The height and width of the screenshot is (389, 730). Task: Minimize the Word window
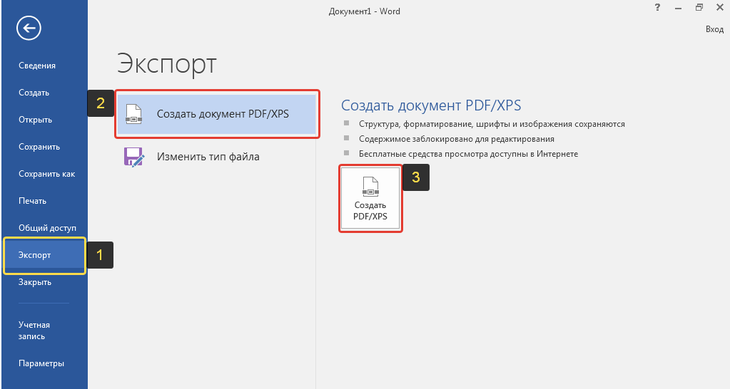(678, 8)
